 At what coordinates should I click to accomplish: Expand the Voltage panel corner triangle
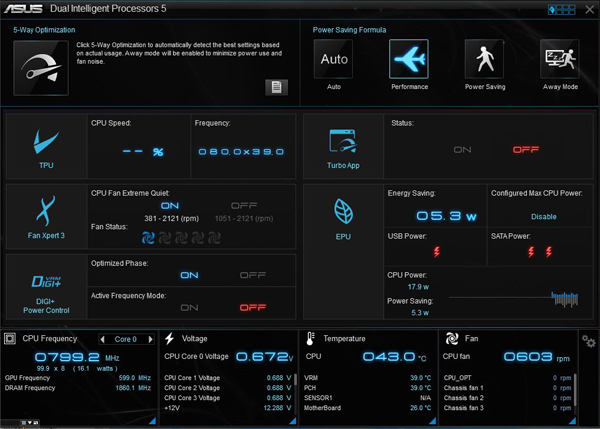[293, 421]
